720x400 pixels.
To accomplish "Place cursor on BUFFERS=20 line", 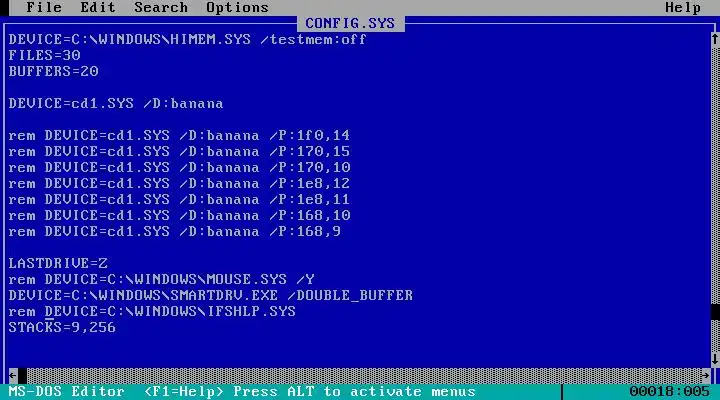I will click(53, 71).
